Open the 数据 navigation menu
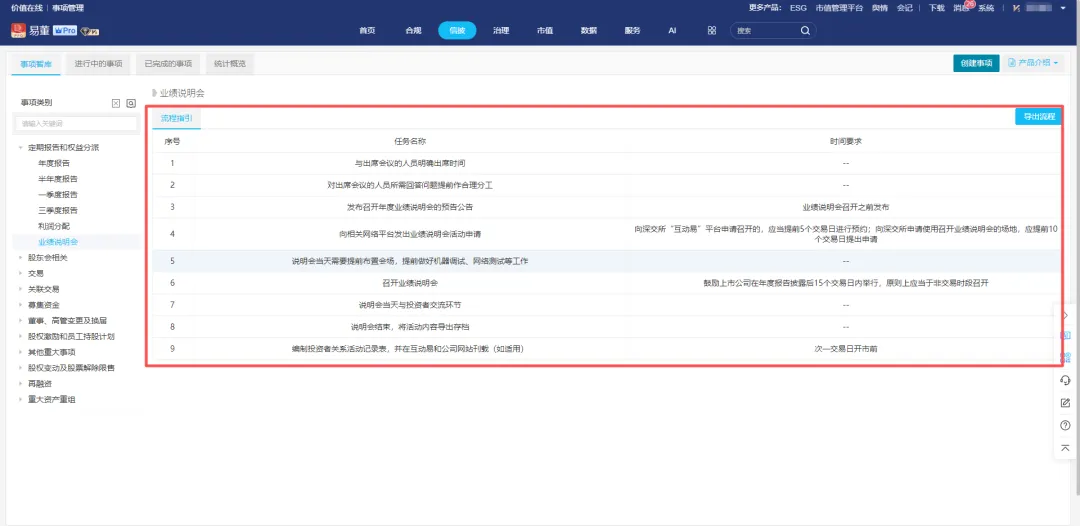Screen dimensions: 1080x526 [589, 31]
